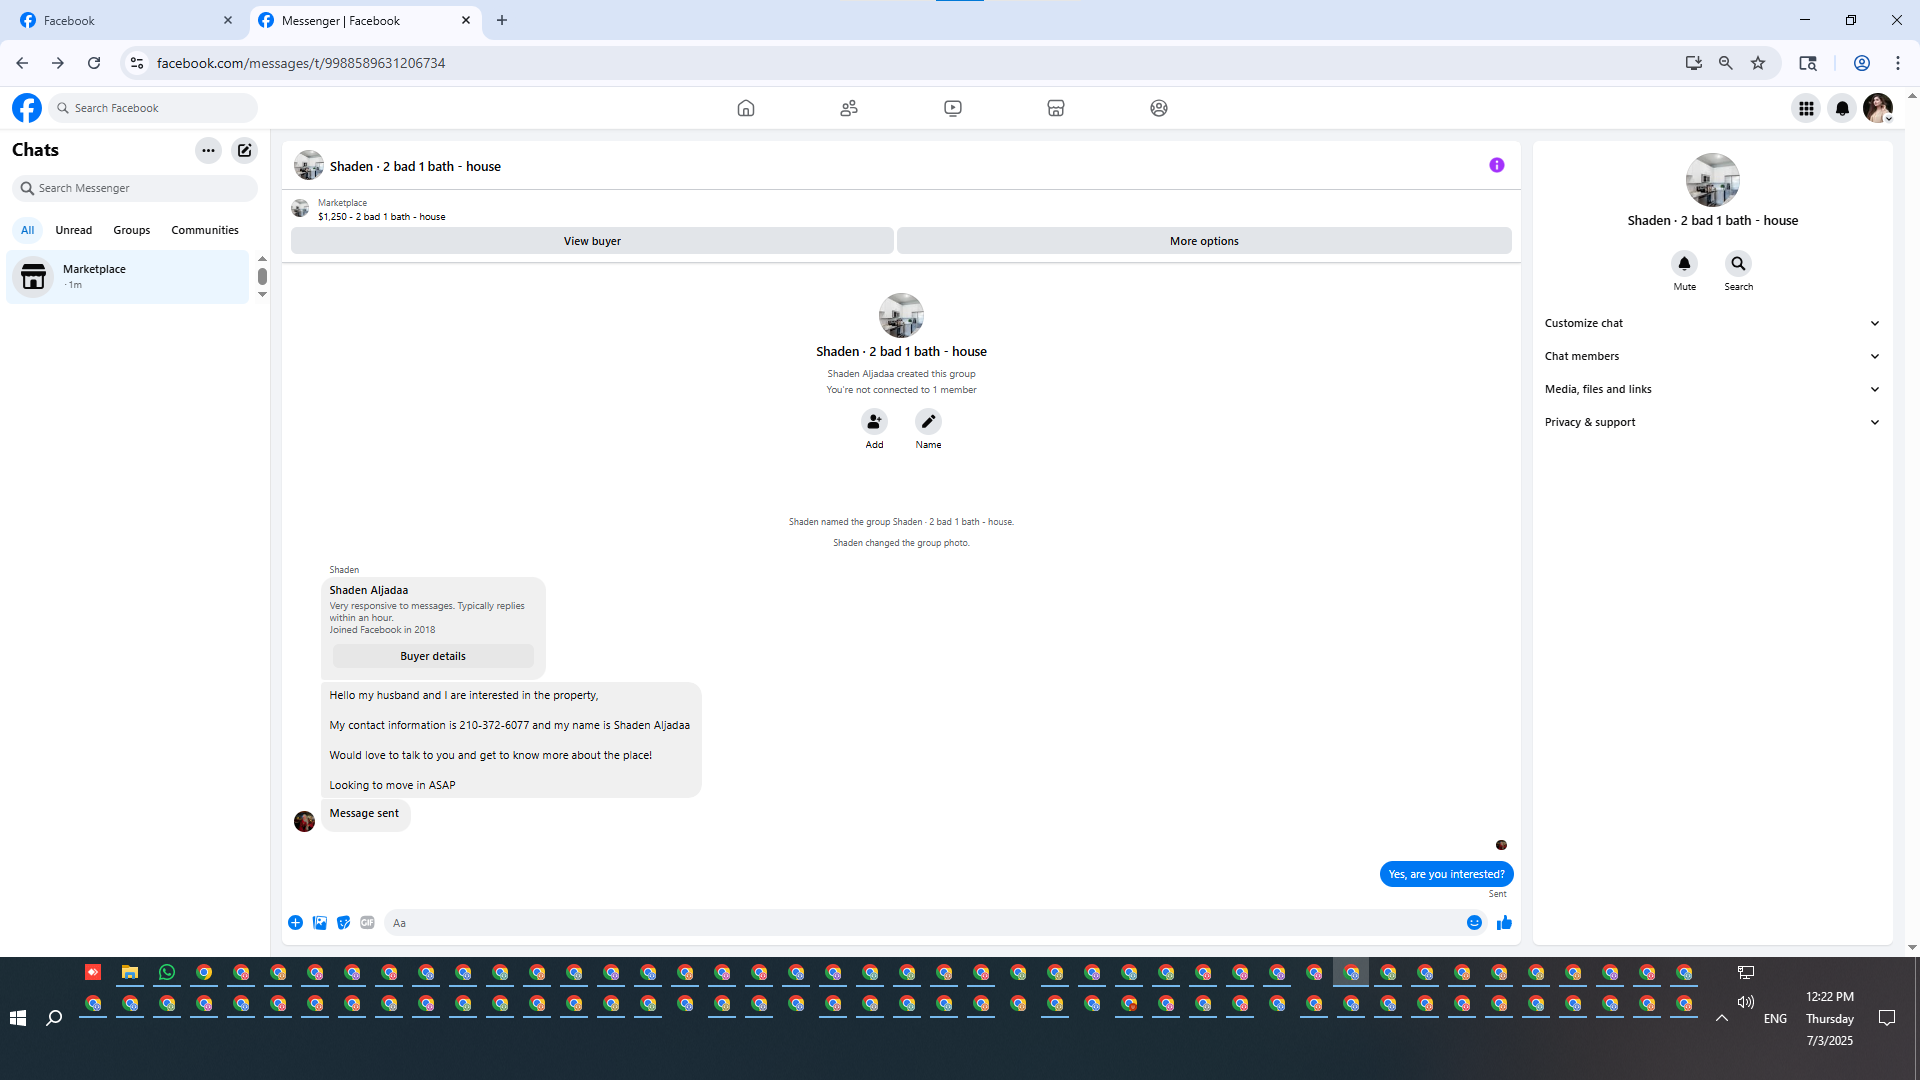The height and width of the screenshot is (1080, 1920).
Task: Open the sticker chooser icon
Action: click(x=343, y=923)
